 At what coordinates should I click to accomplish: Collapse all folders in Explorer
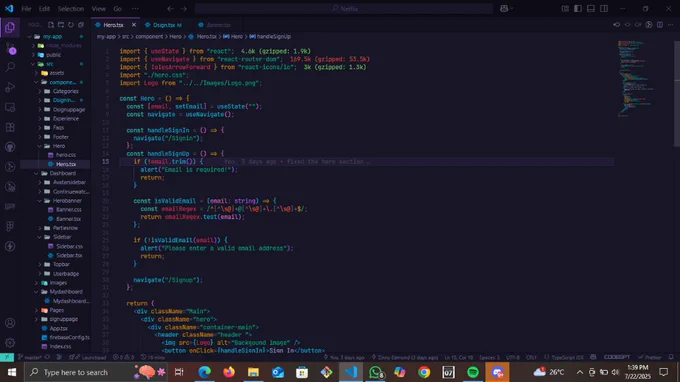pos(81,25)
